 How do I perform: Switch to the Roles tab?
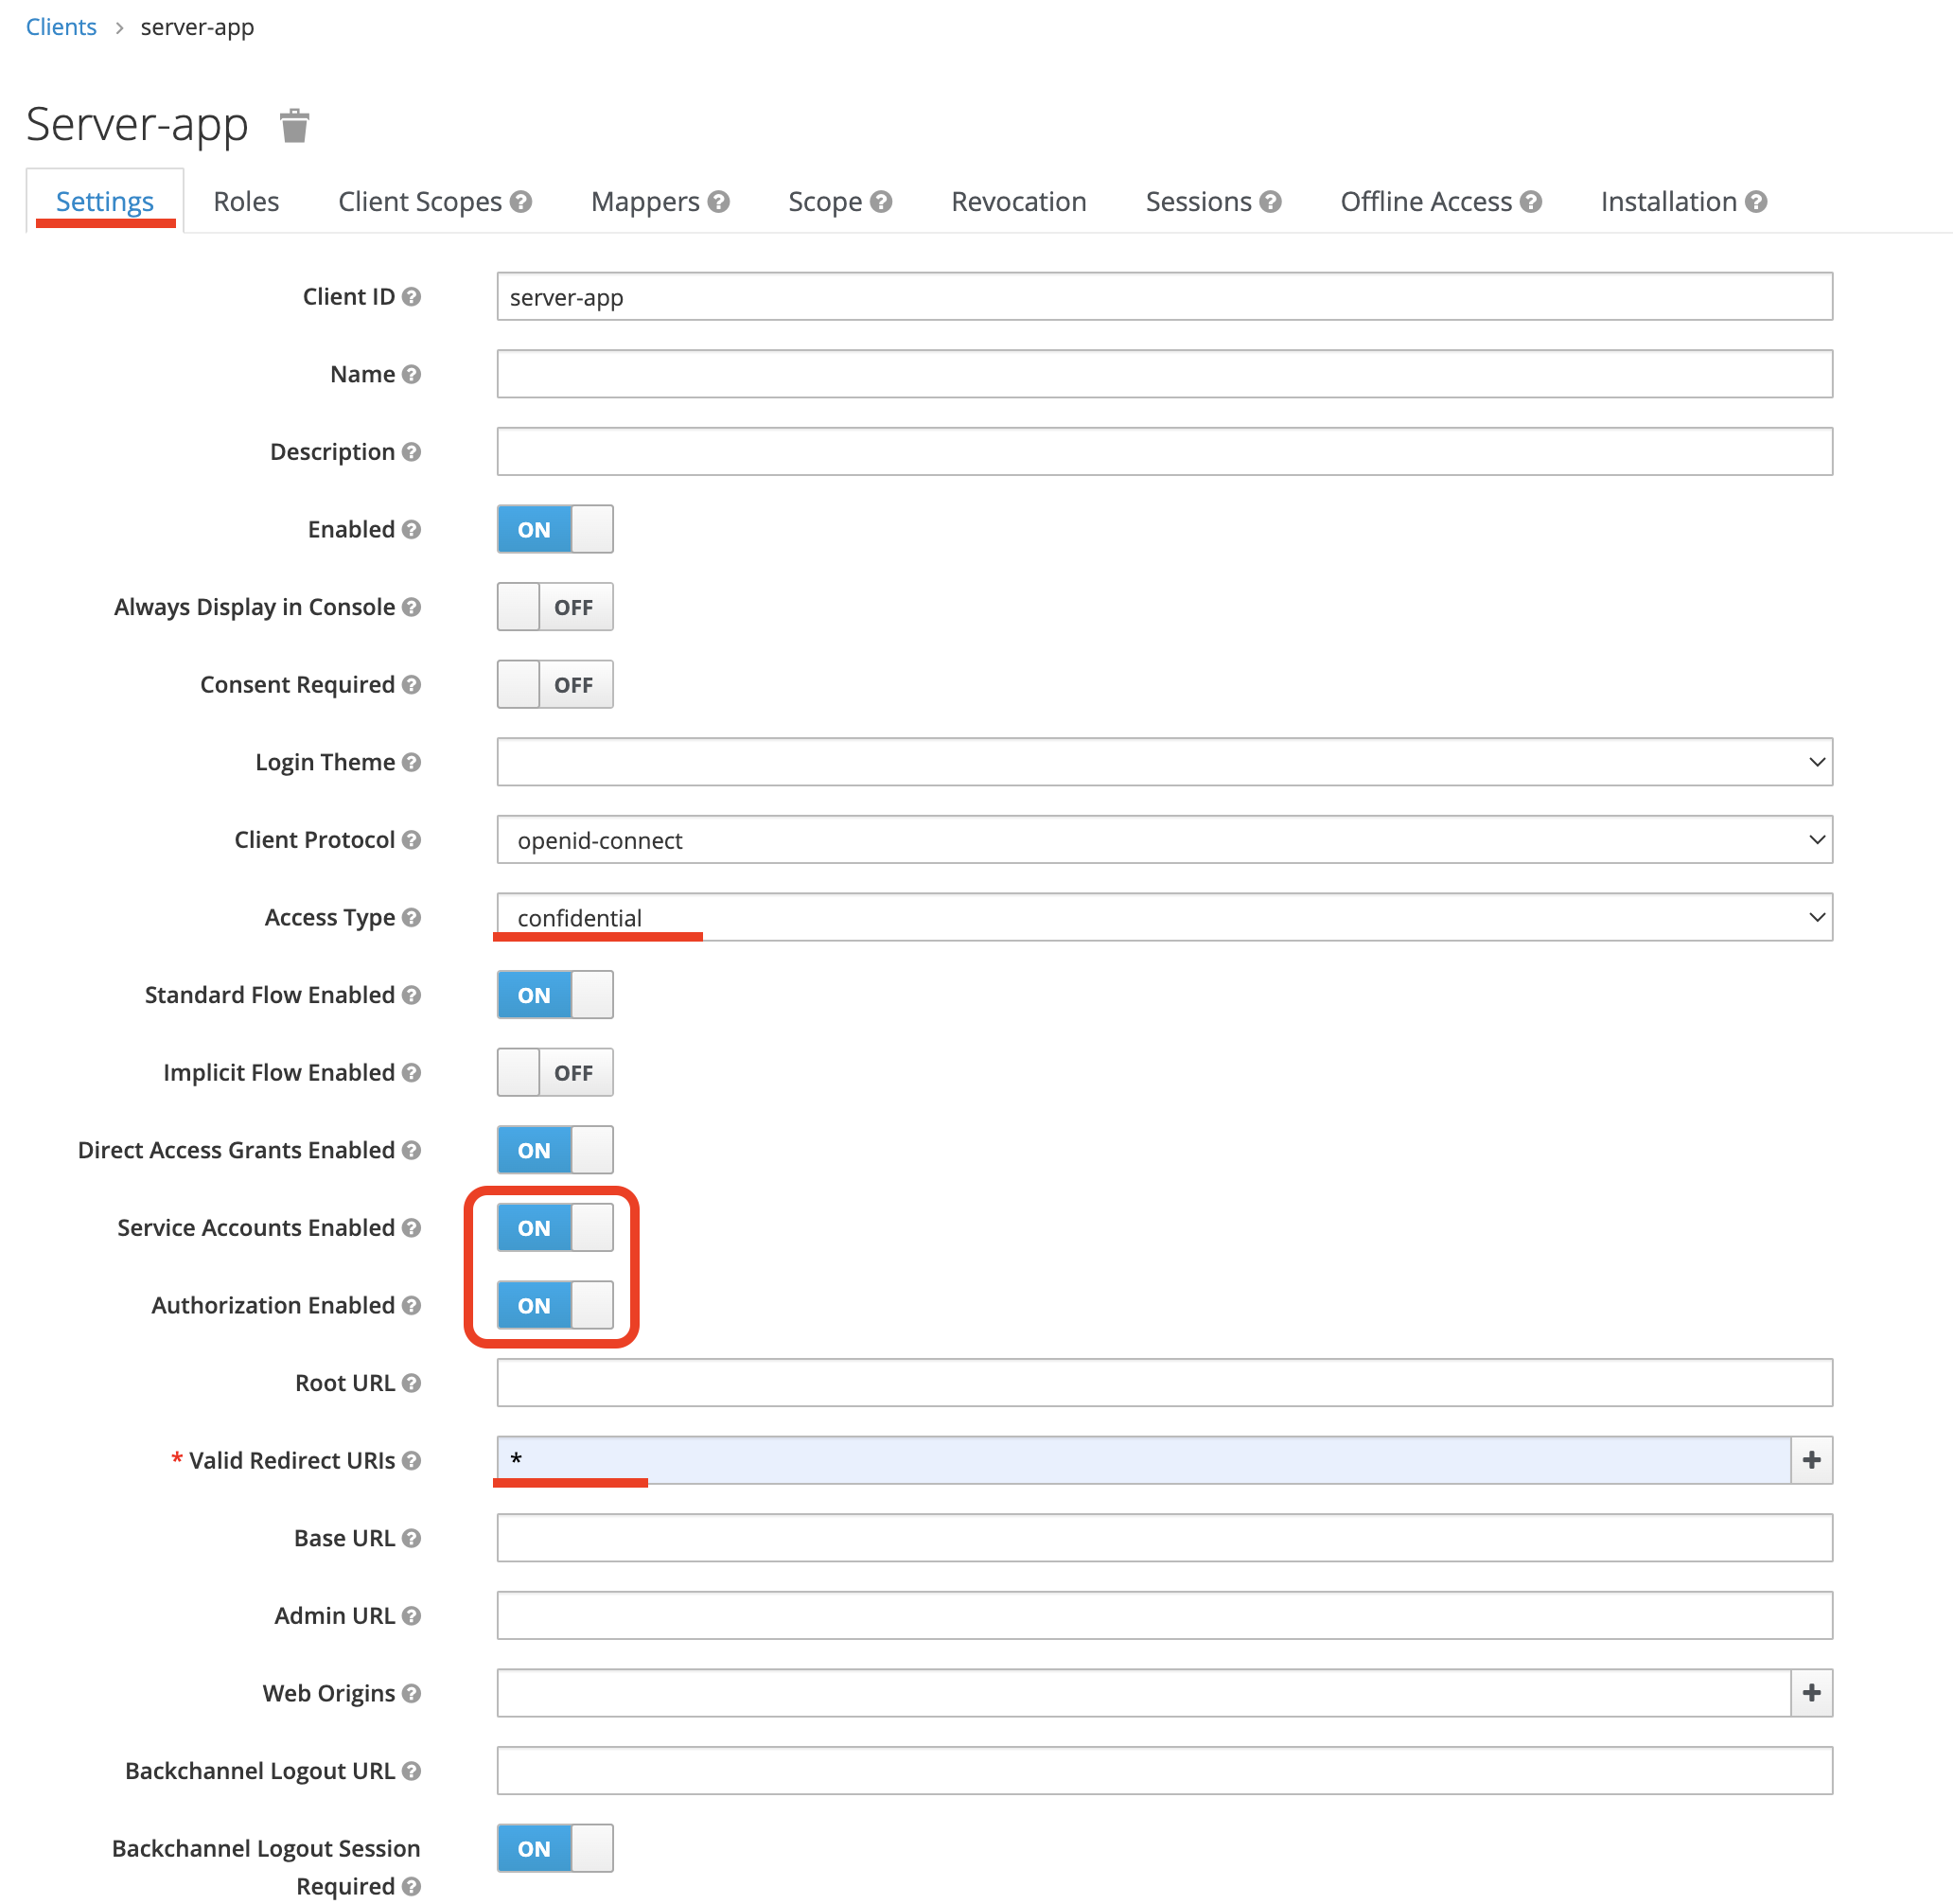(246, 202)
